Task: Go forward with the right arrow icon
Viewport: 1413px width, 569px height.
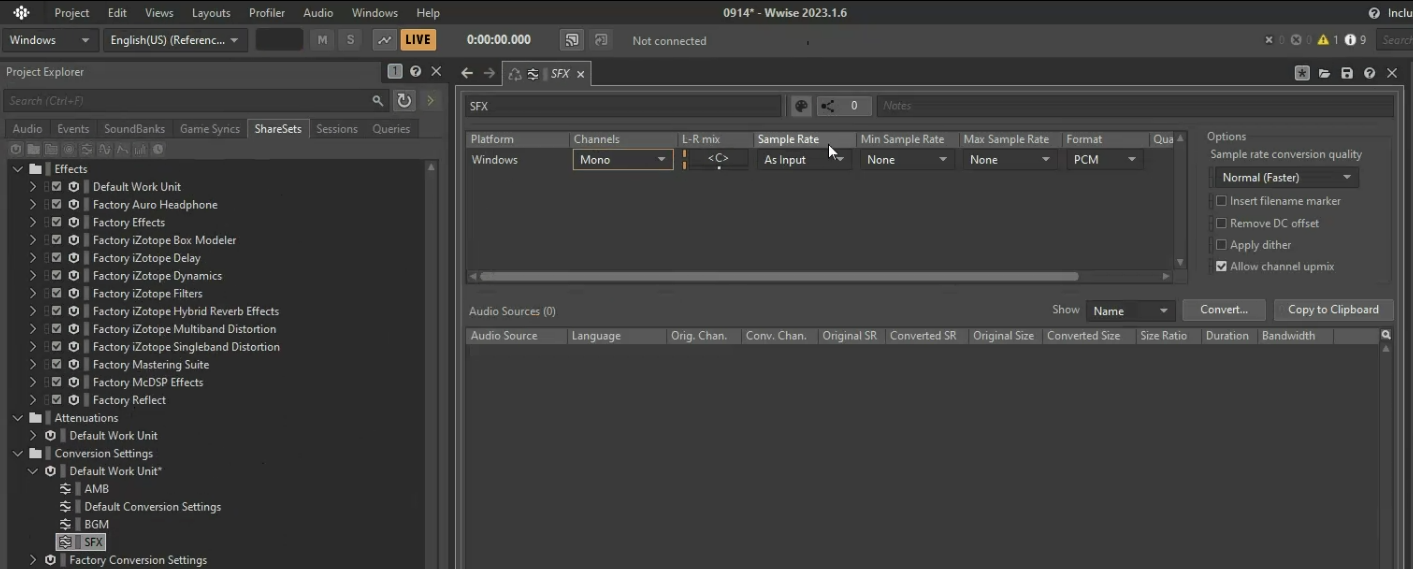Action: coord(489,73)
